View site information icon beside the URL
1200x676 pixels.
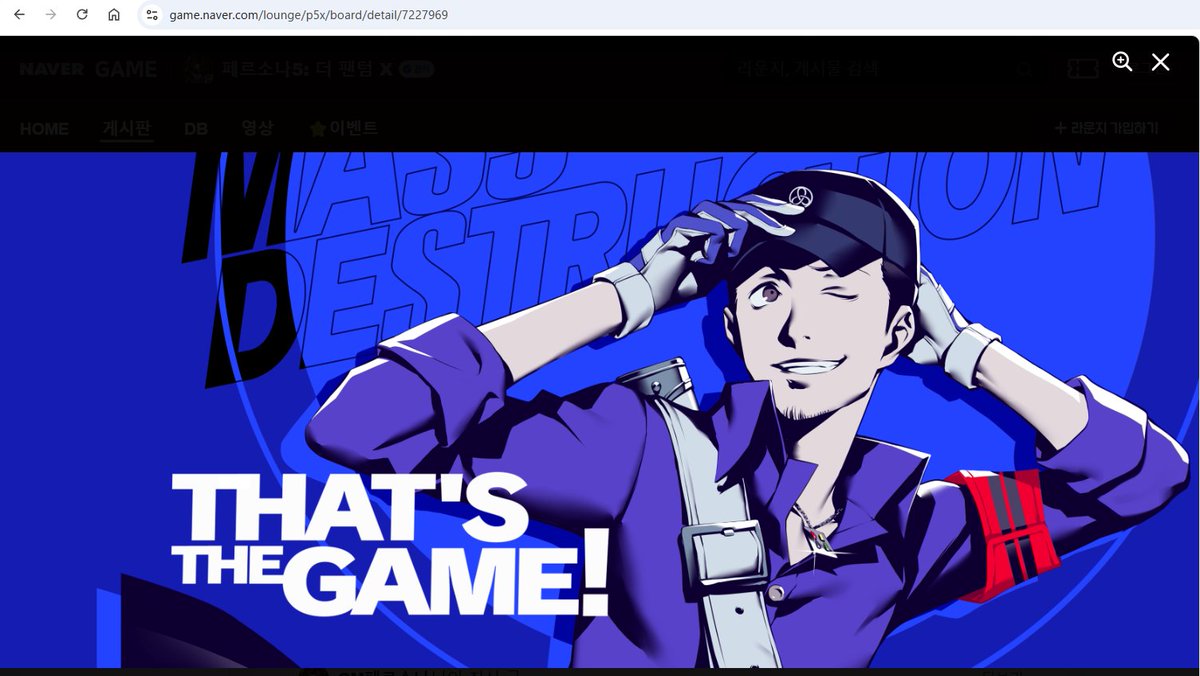(152, 15)
